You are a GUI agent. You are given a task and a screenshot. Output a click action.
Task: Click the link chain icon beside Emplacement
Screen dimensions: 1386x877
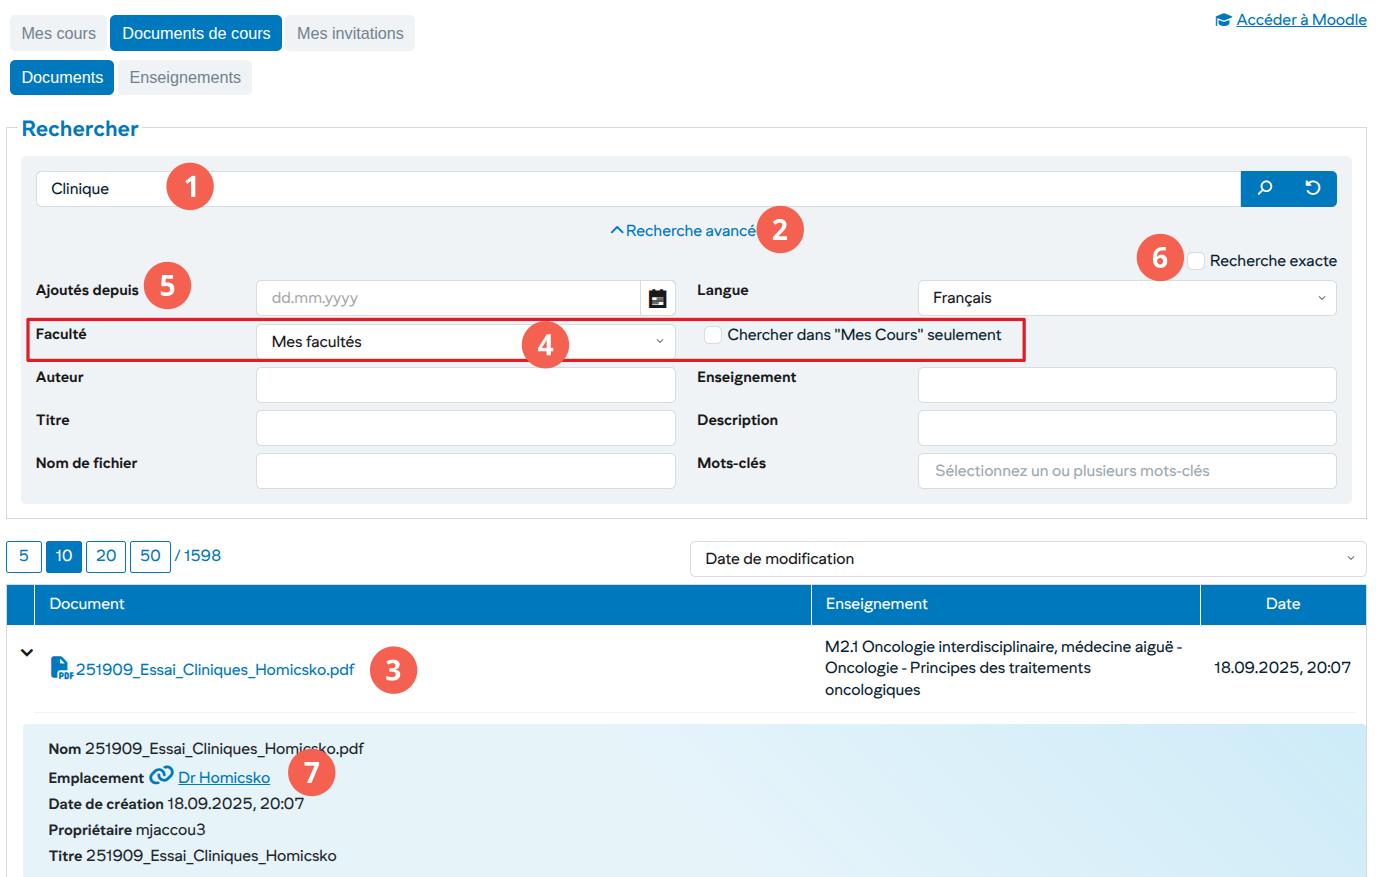[161, 776]
